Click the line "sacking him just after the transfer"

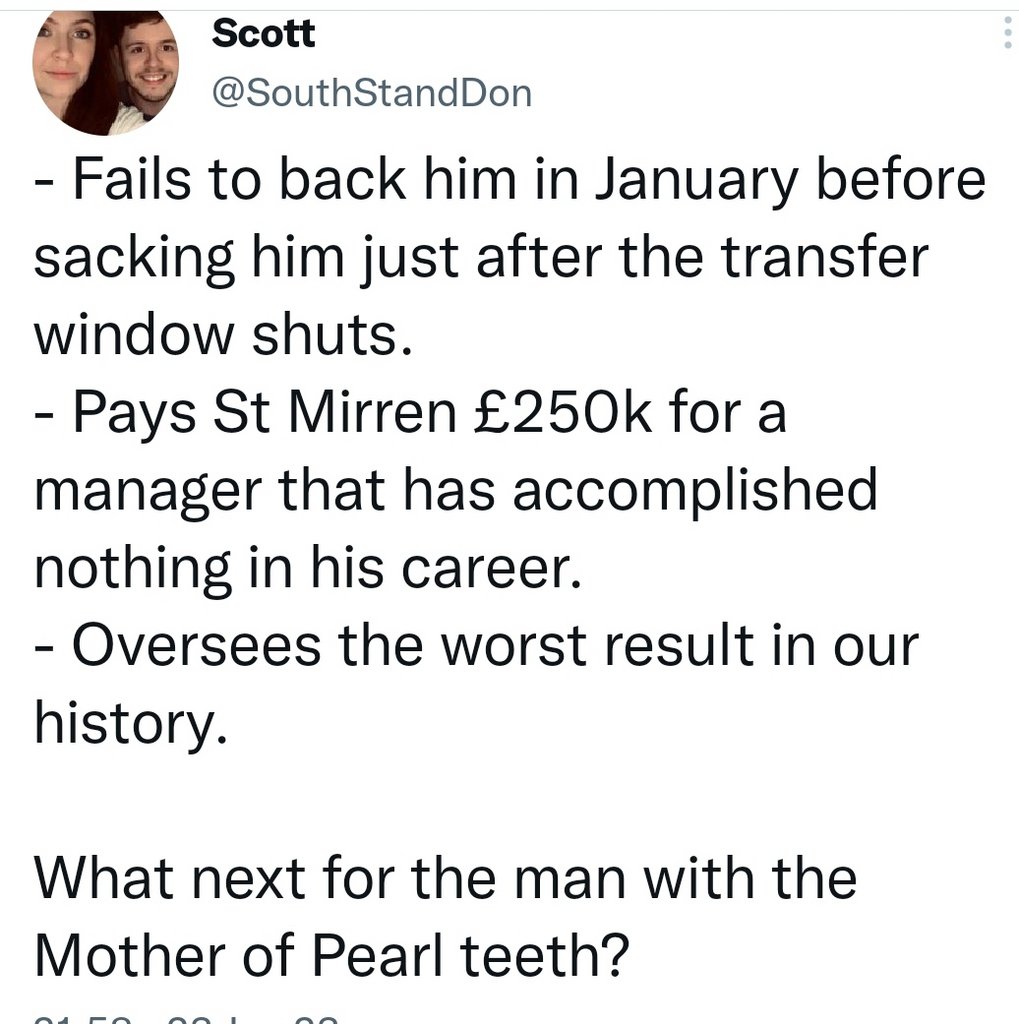481,259
